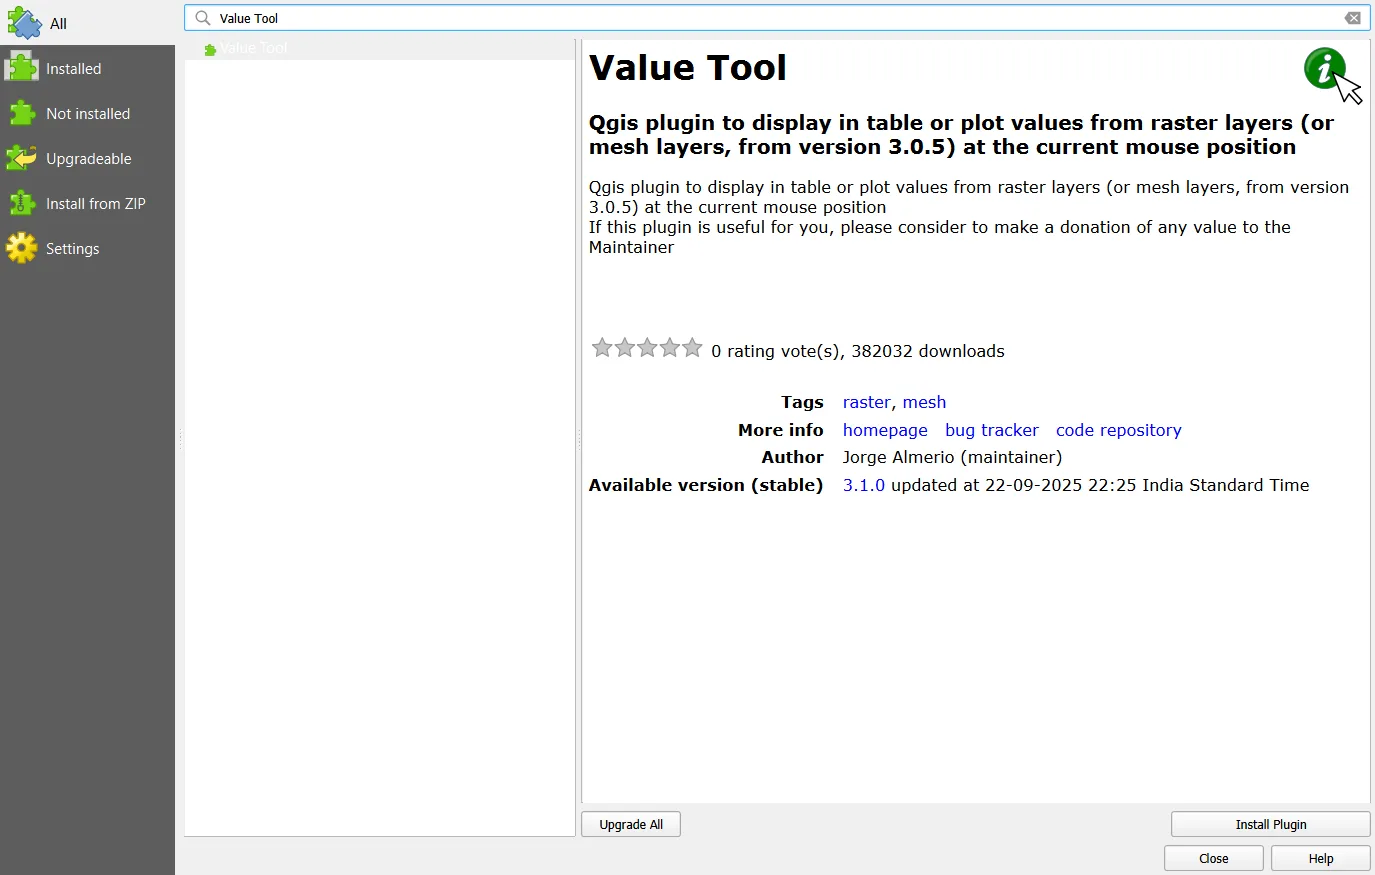1375x875 pixels.
Task: Visit the plugin homepage link
Action: [885, 430]
